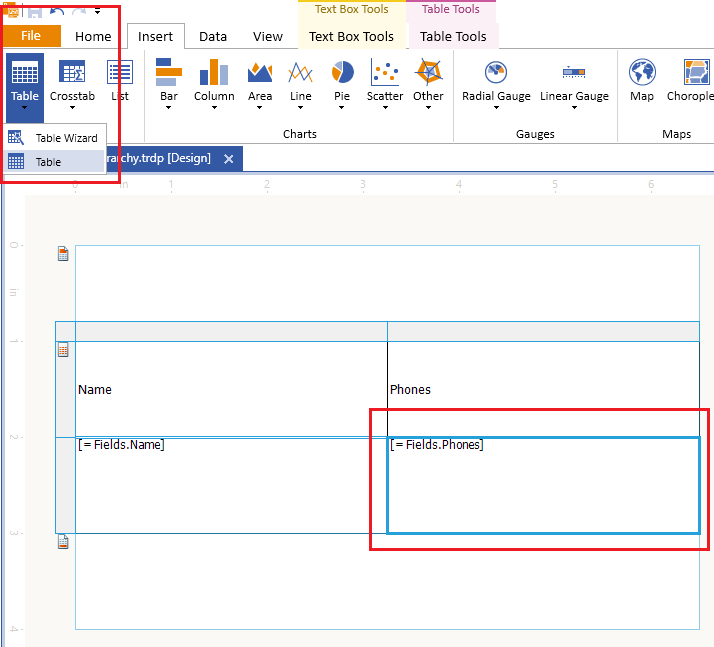Select the Insert ribbon tab
Image resolution: width=714 pixels, height=647 pixels.
click(155, 36)
